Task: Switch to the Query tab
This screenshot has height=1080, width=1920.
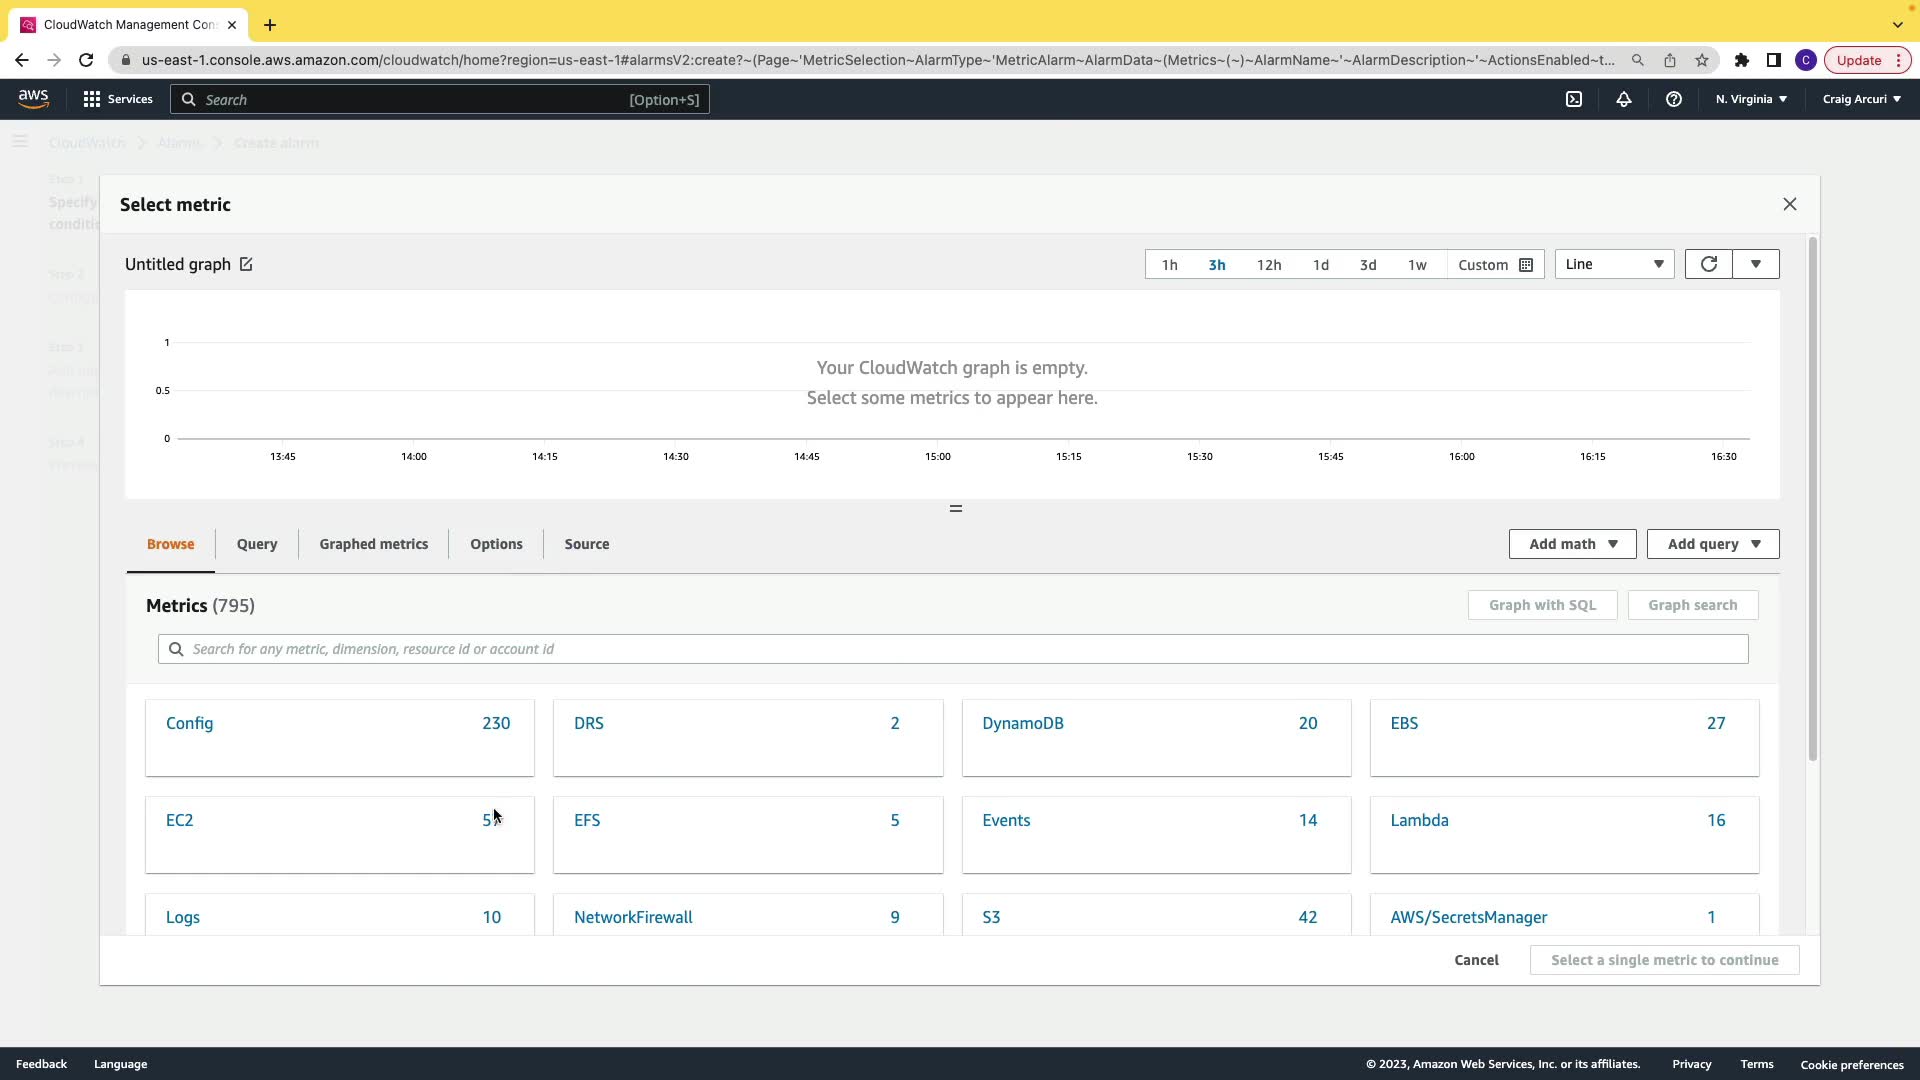Action: 257,544
